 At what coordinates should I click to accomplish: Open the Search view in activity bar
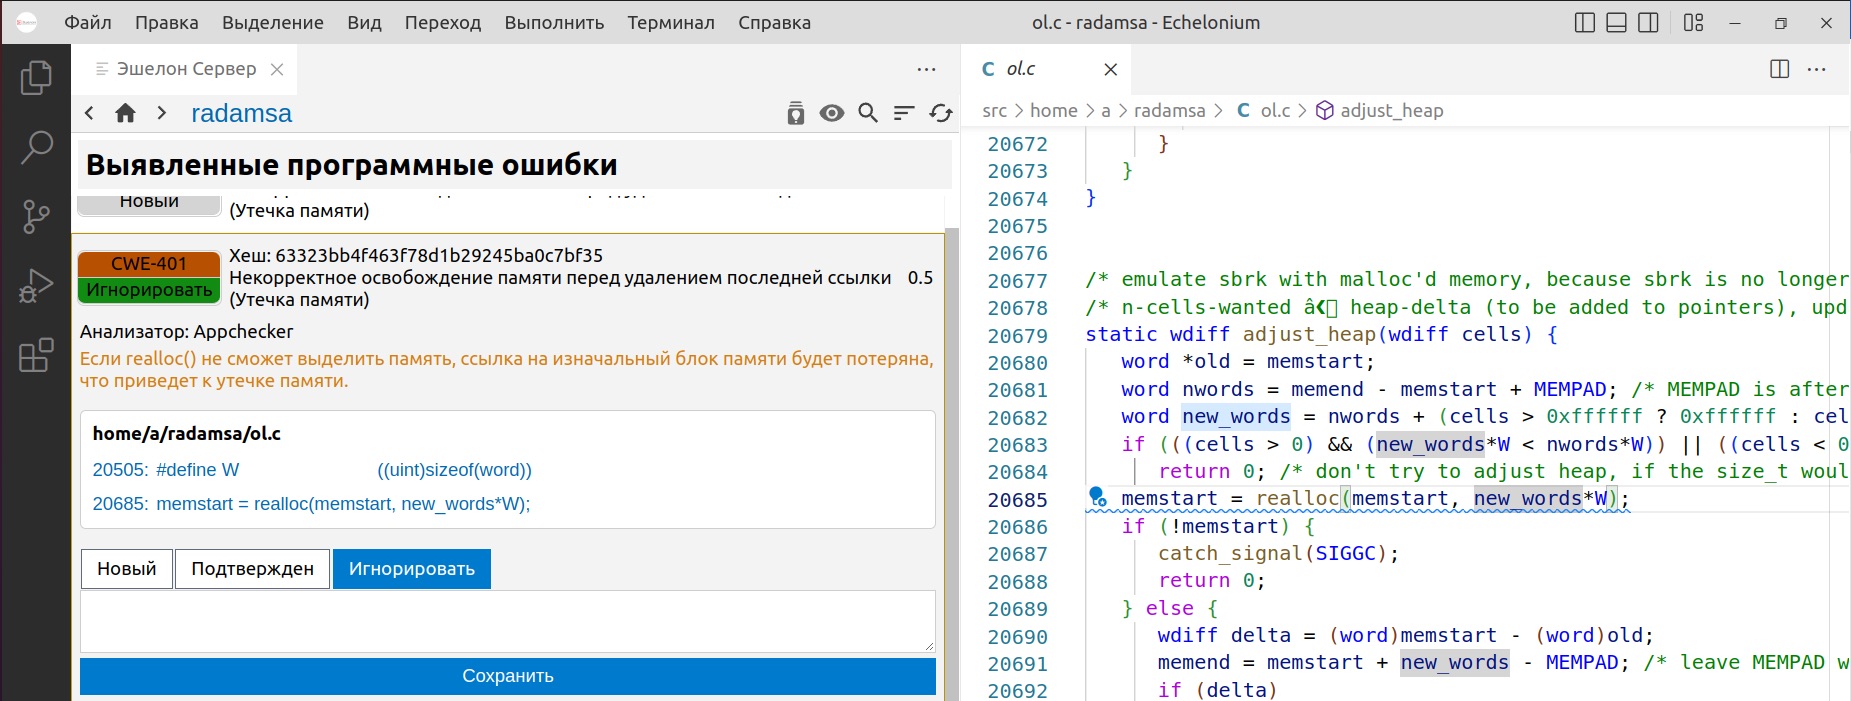(36, 147)
